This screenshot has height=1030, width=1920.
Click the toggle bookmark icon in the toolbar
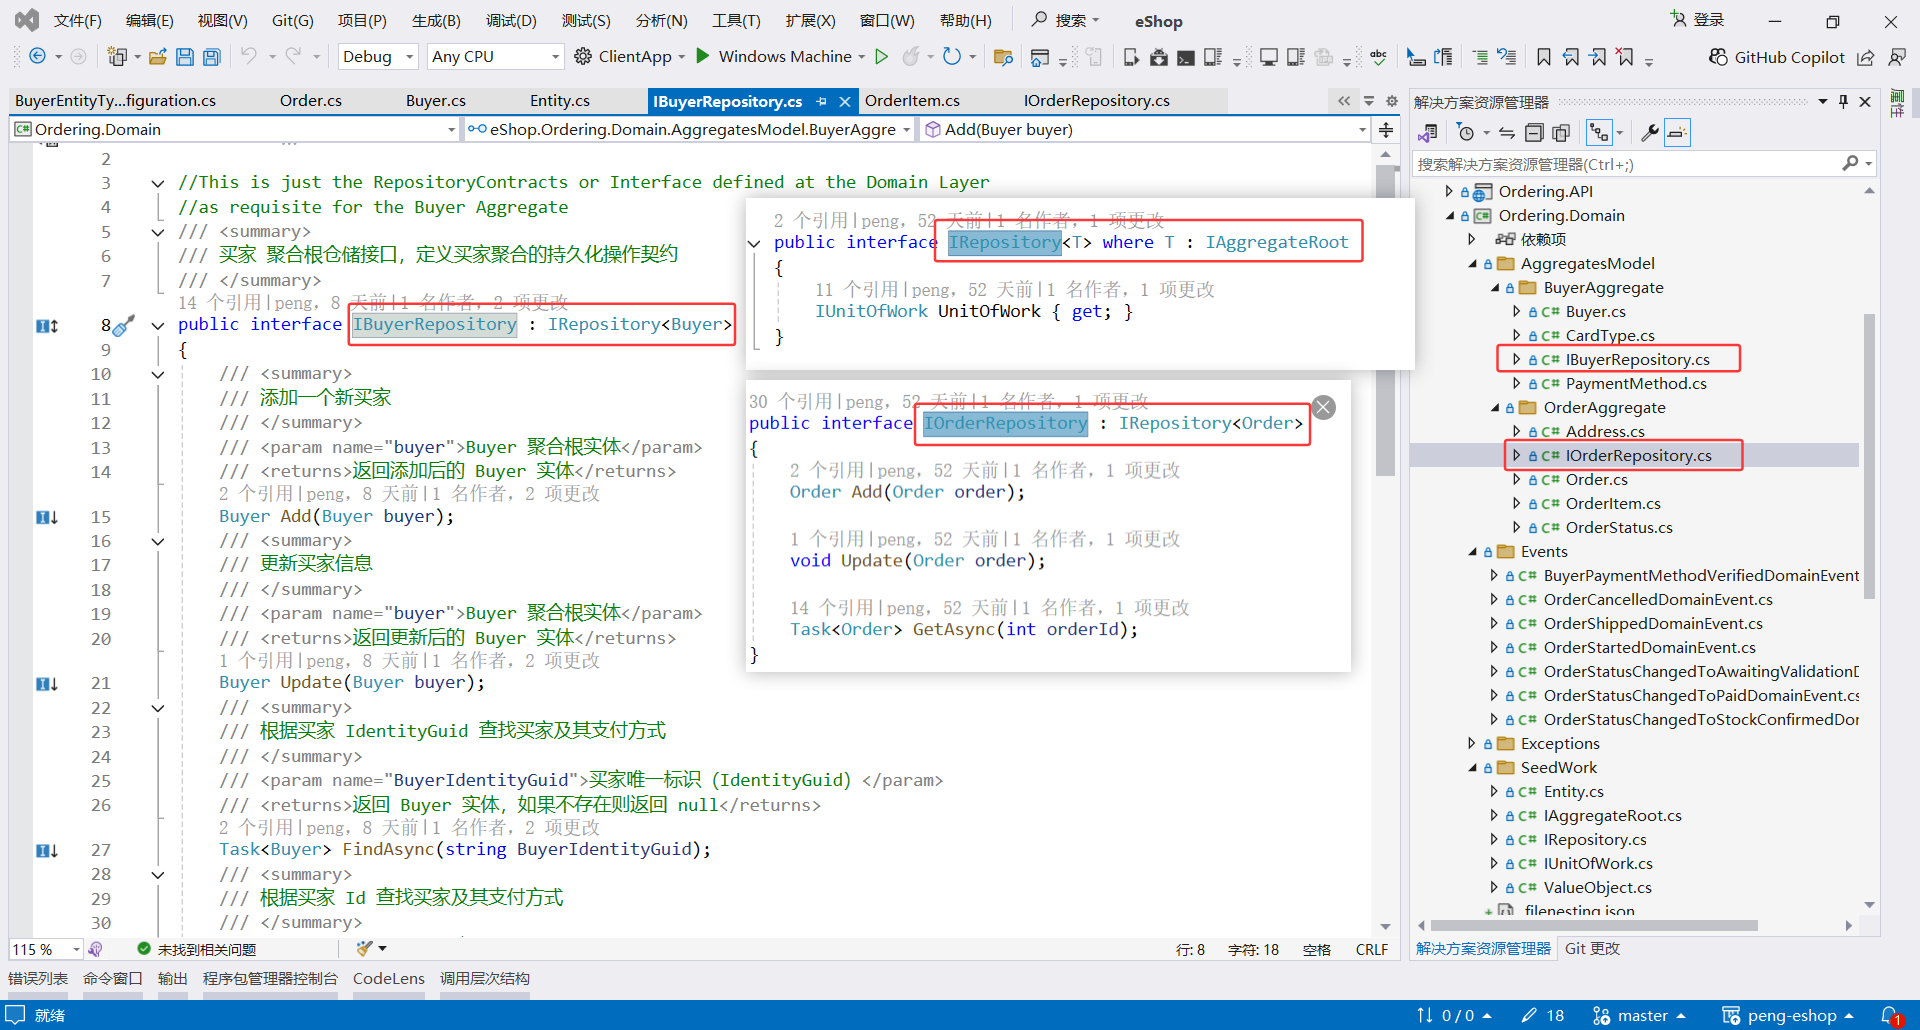1544,57
